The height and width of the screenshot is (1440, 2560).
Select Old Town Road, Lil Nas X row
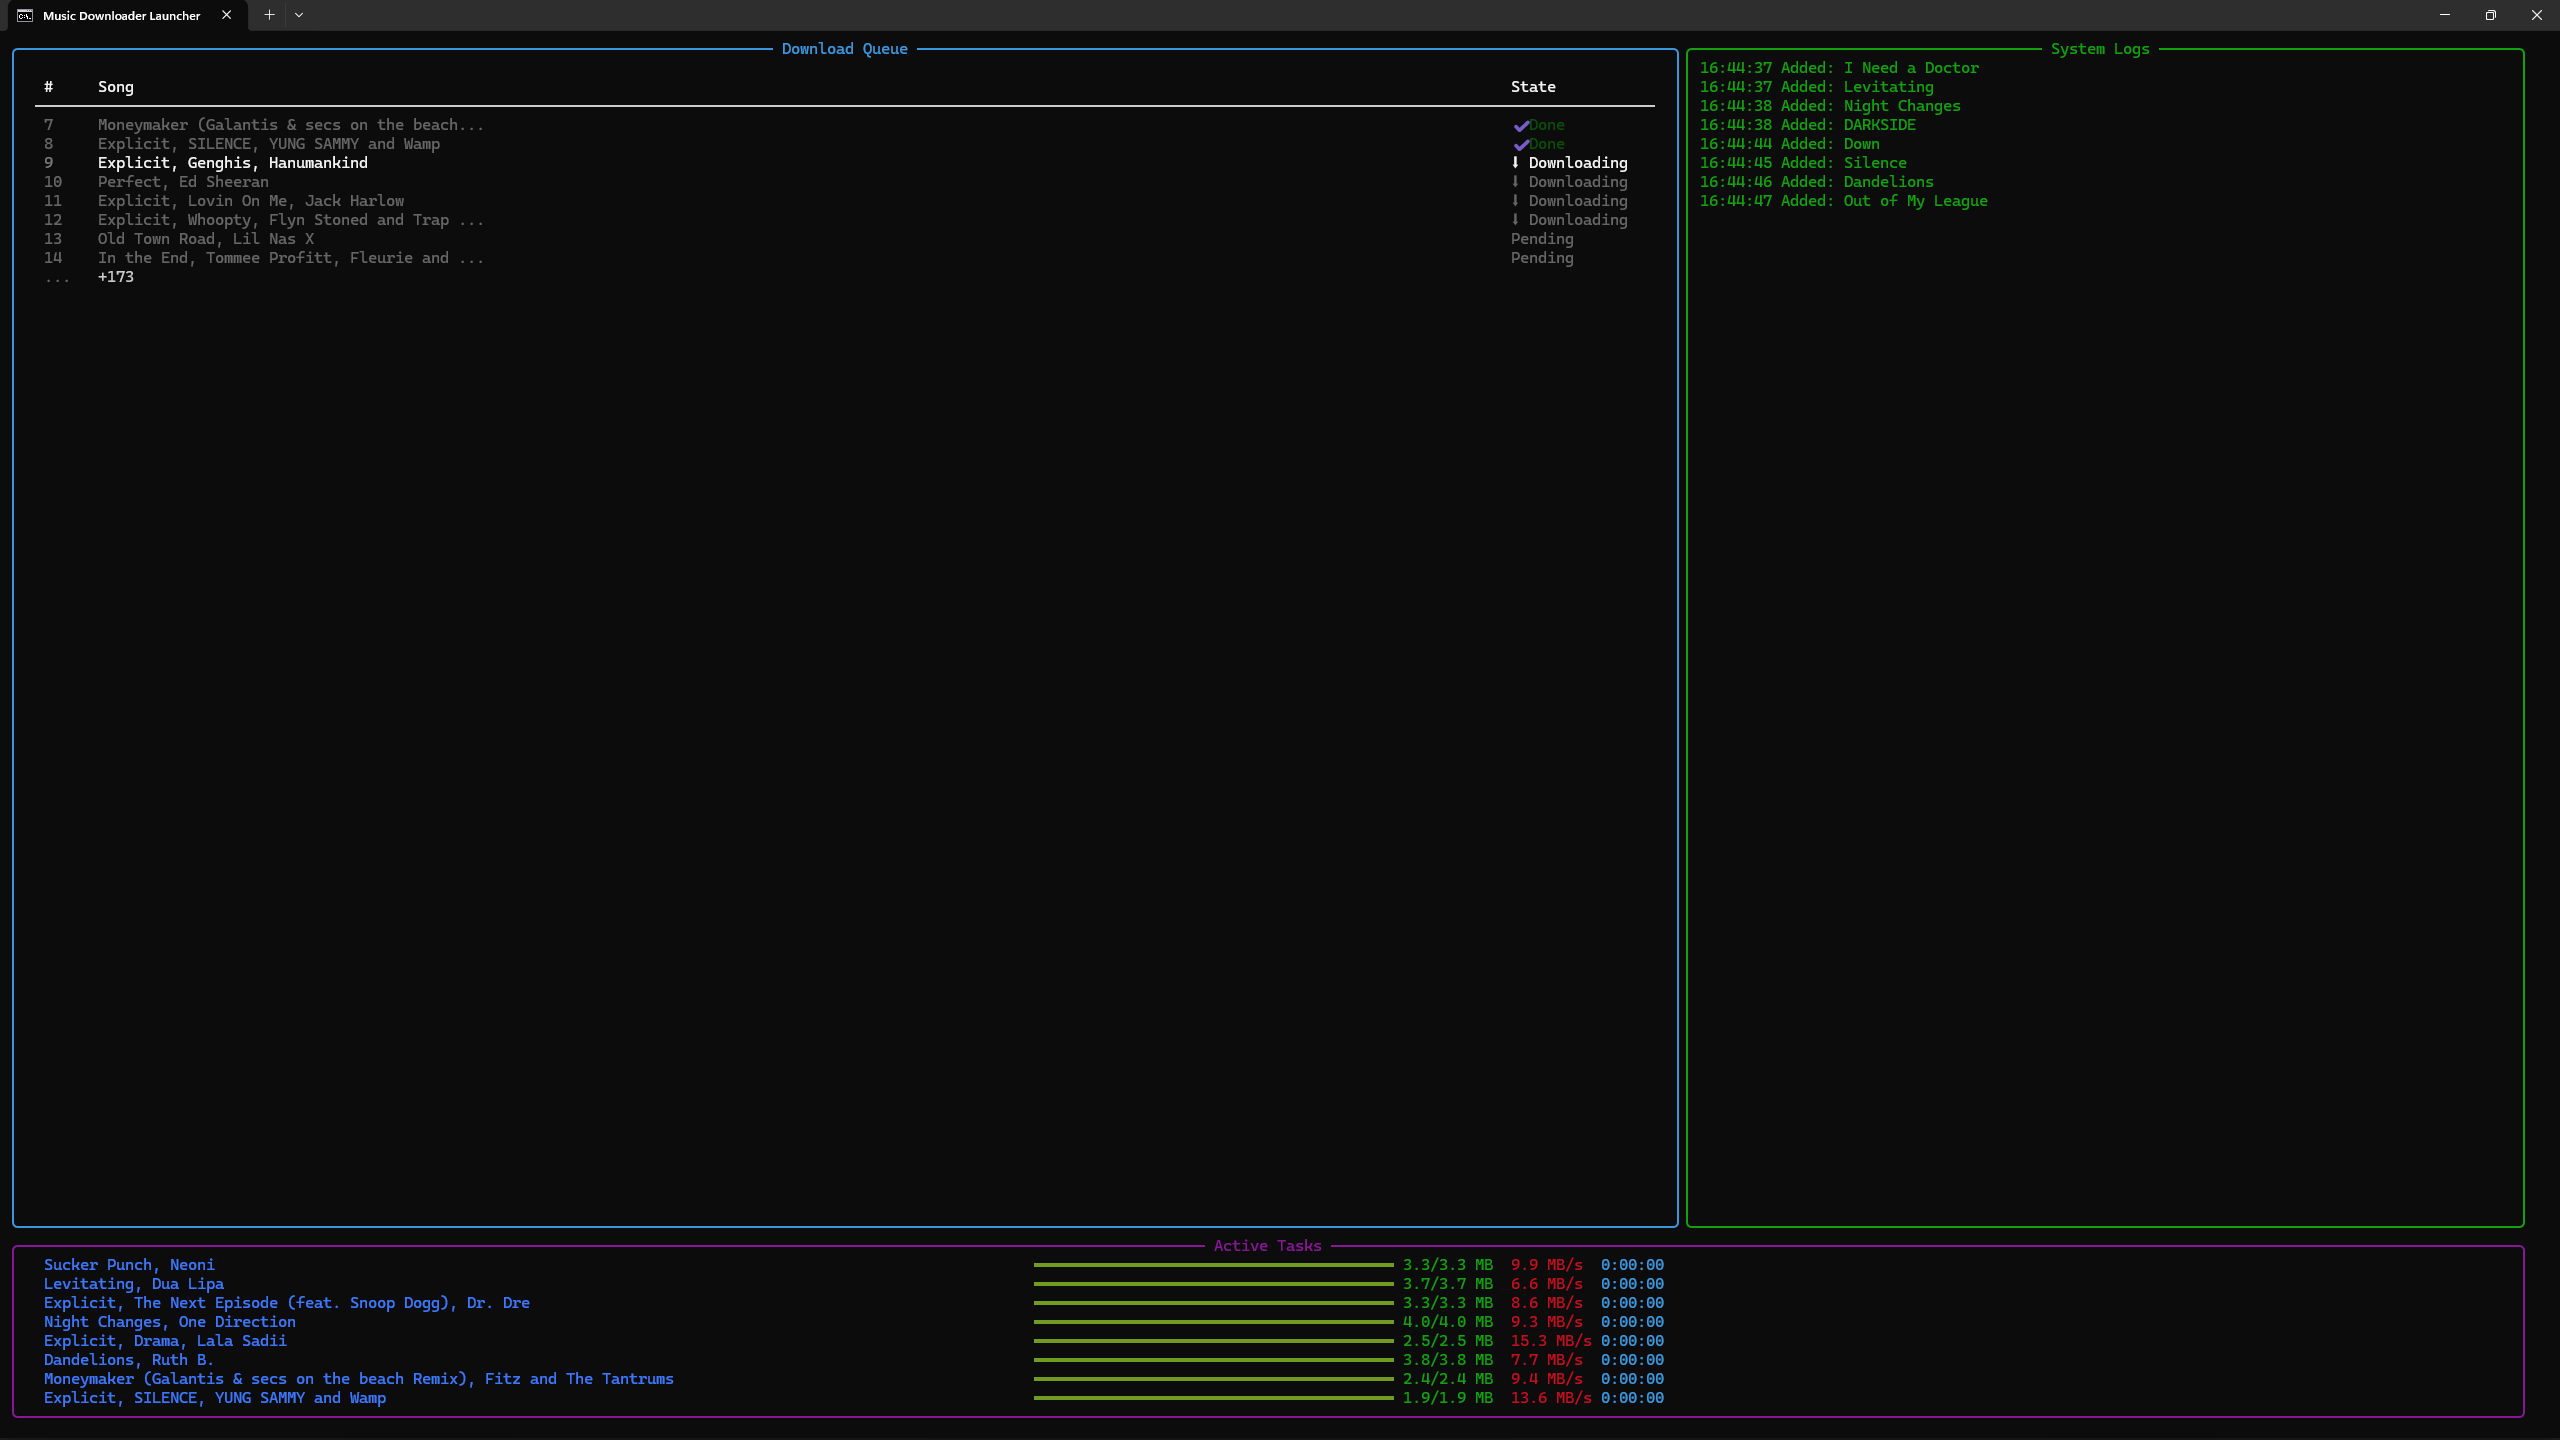[x=206, y=239]
